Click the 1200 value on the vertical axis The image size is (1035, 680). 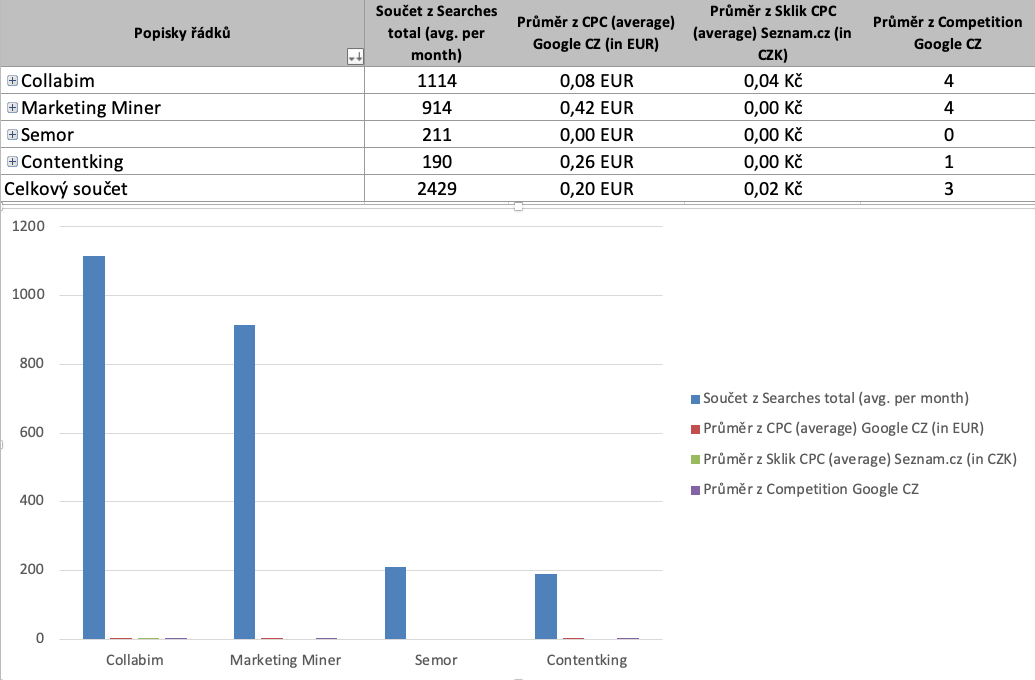pos(28,226)
